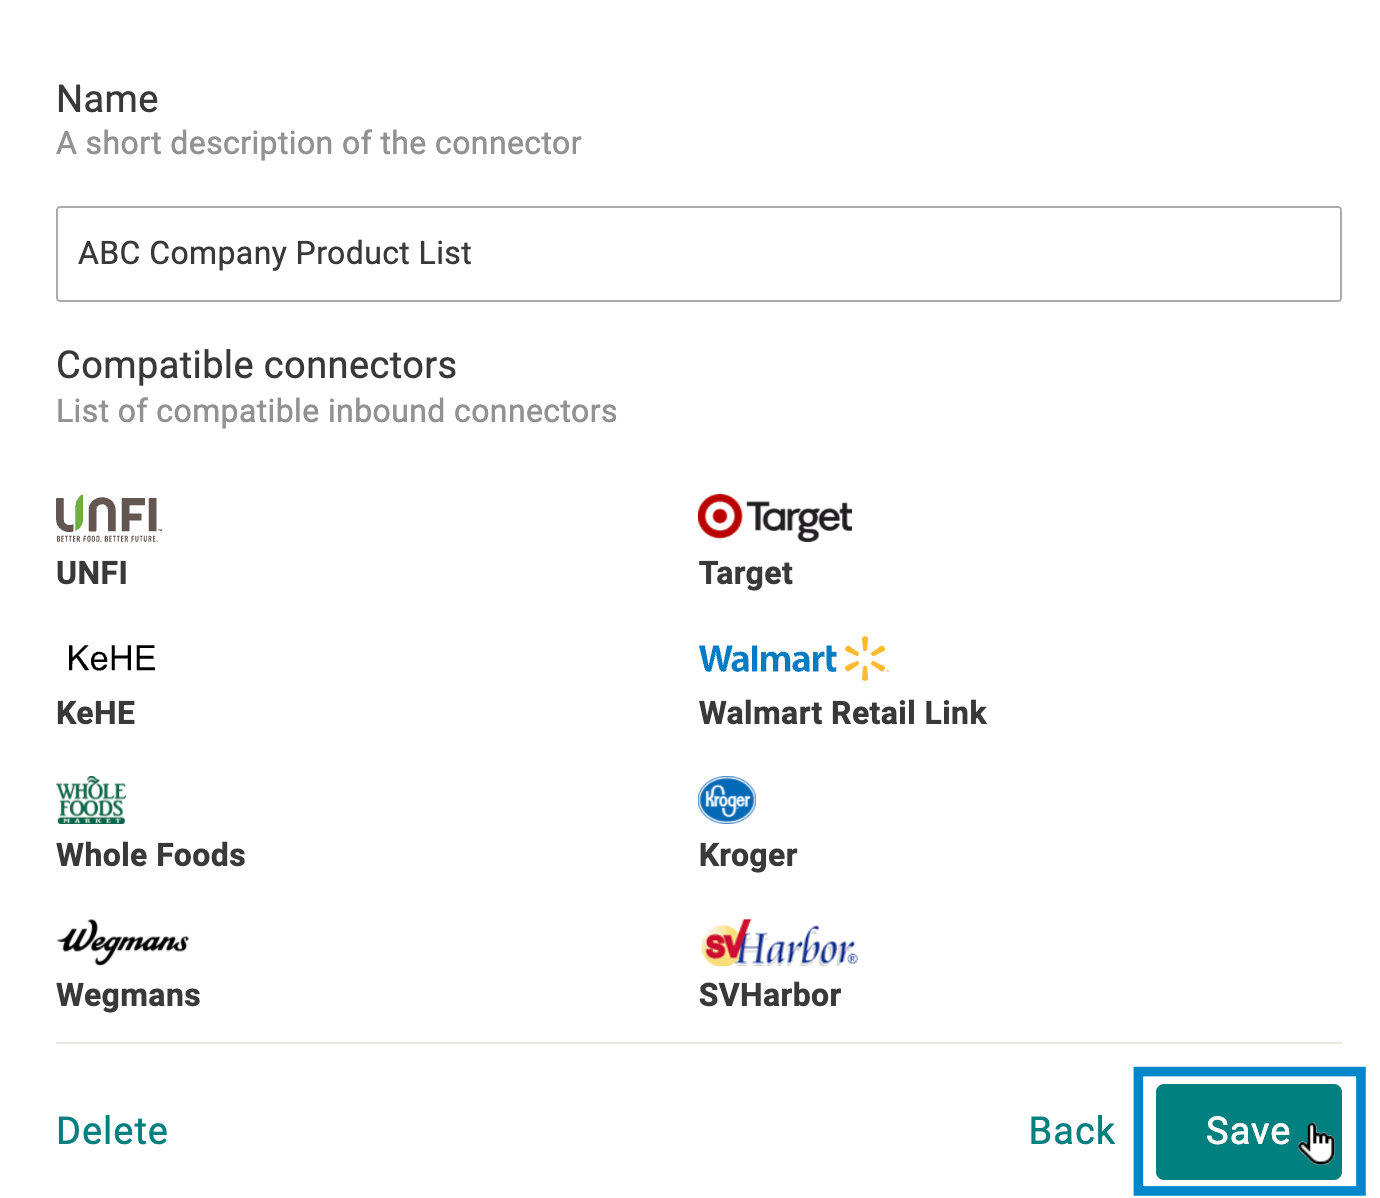
Task: Select the Walmart spark logo
Action: click(793, 658)
